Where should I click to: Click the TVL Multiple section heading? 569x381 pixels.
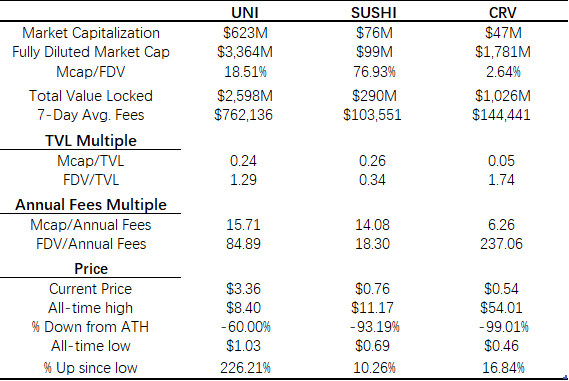pos(91,141)
